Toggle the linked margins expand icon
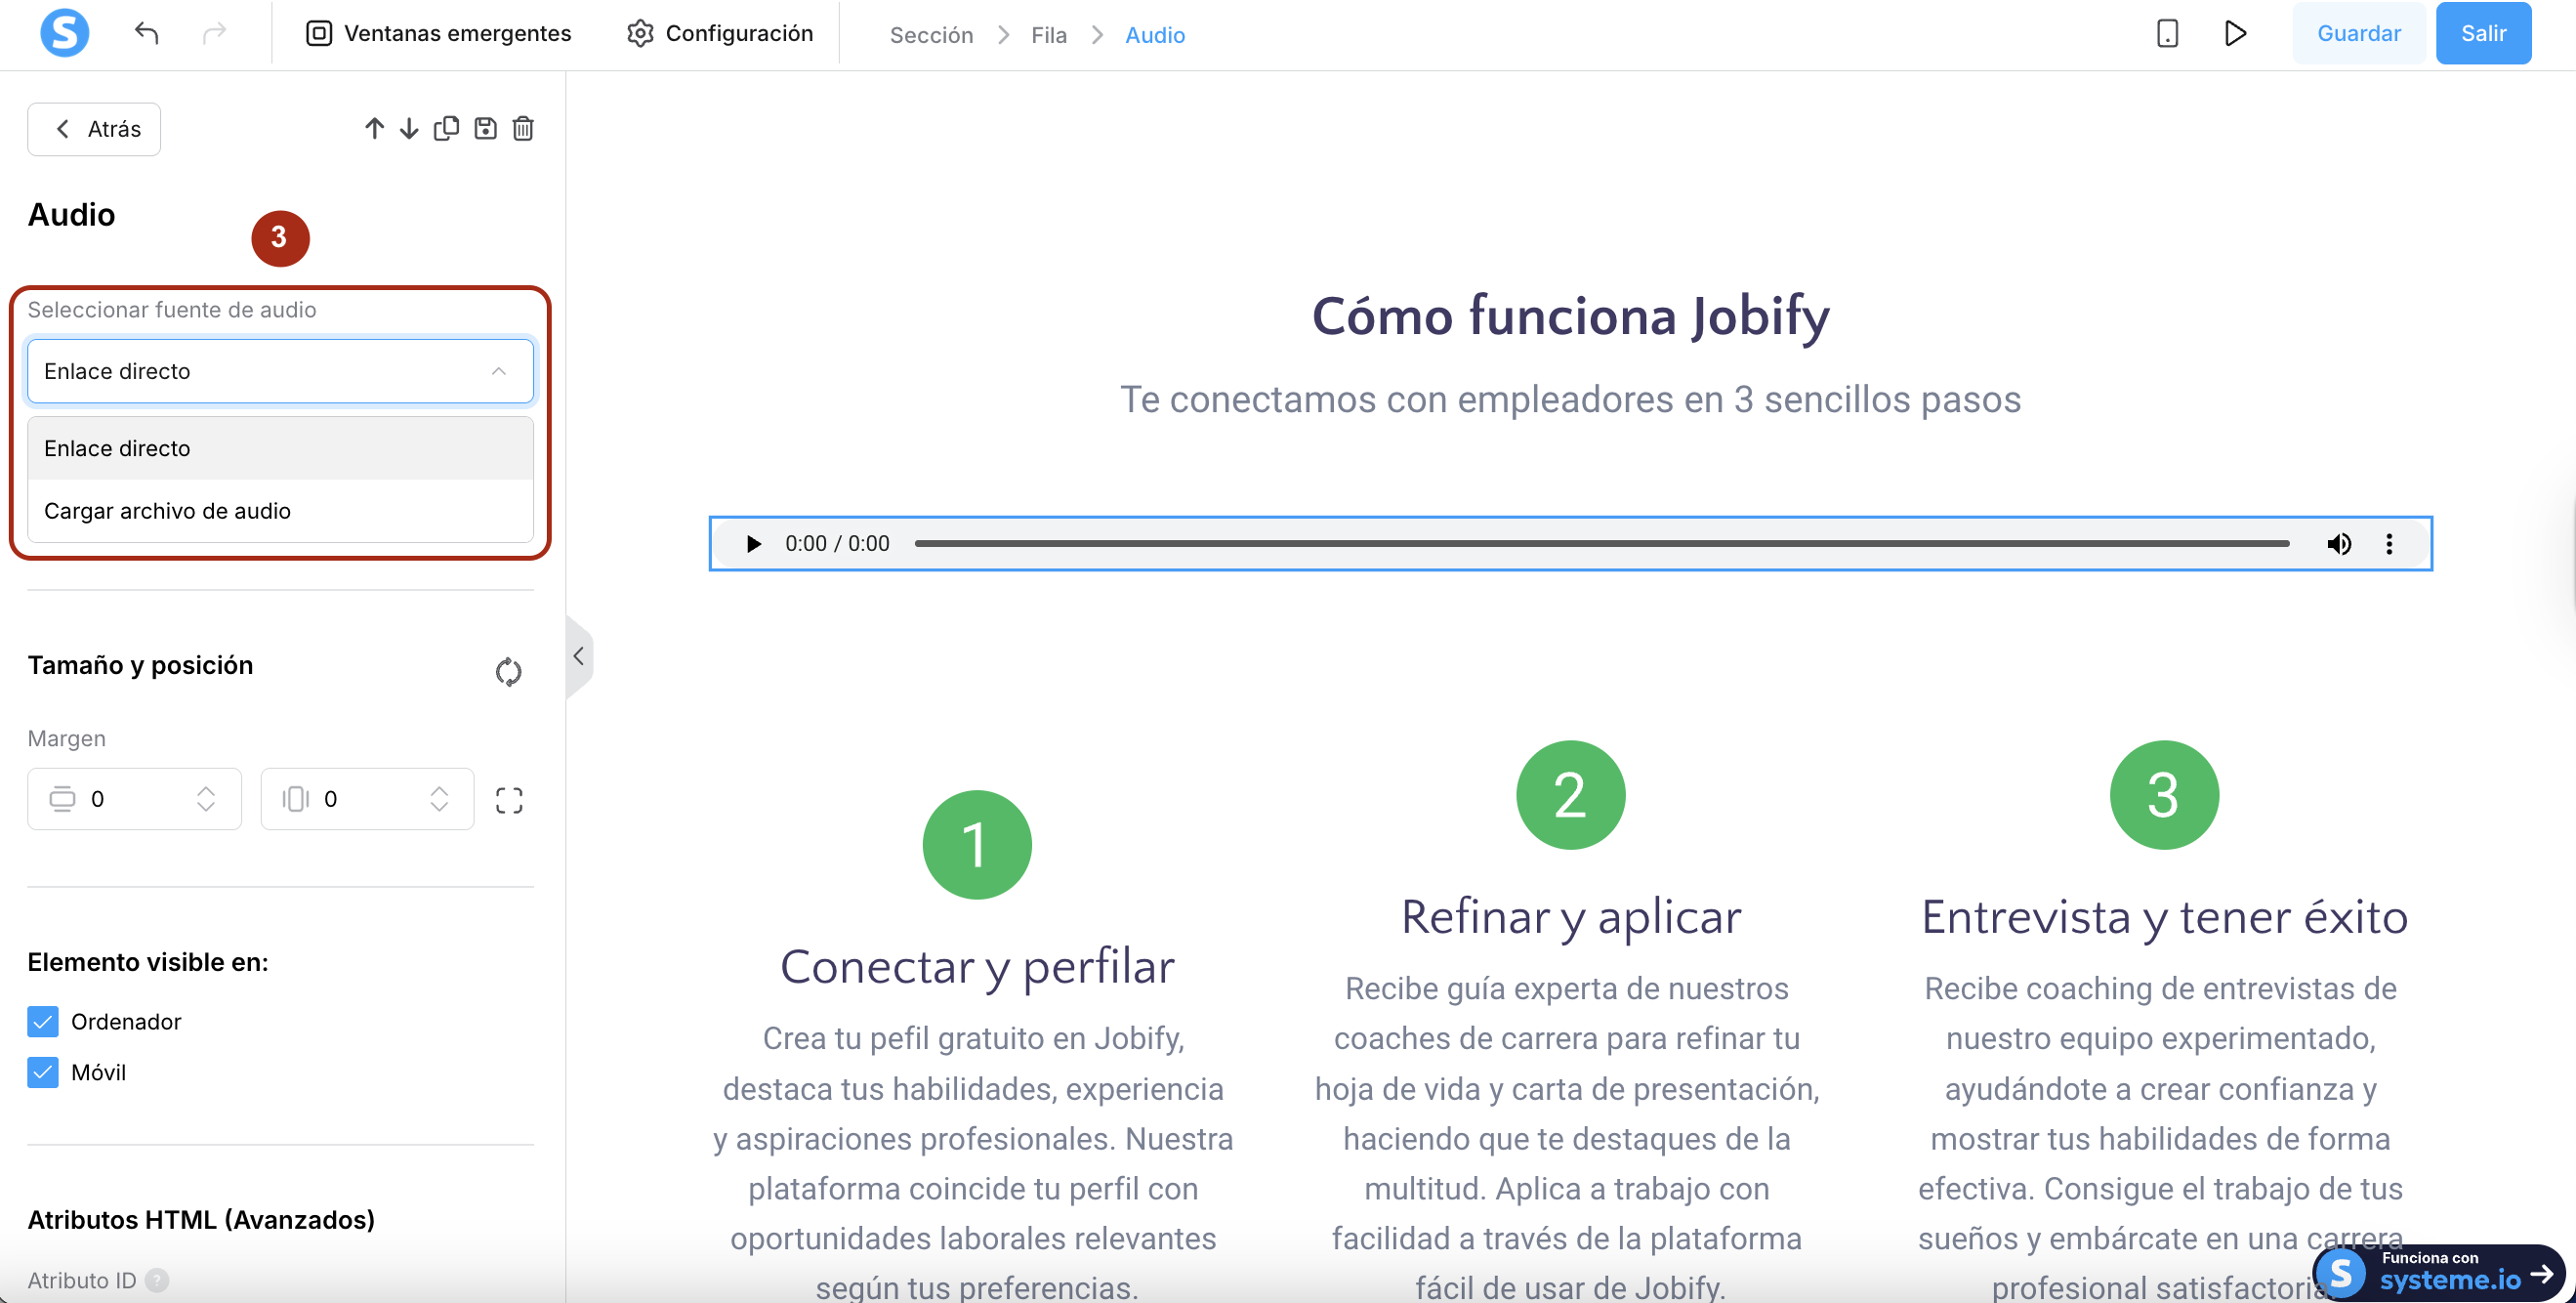The width and height of the screenshot is (2576, 1303). 509,799
